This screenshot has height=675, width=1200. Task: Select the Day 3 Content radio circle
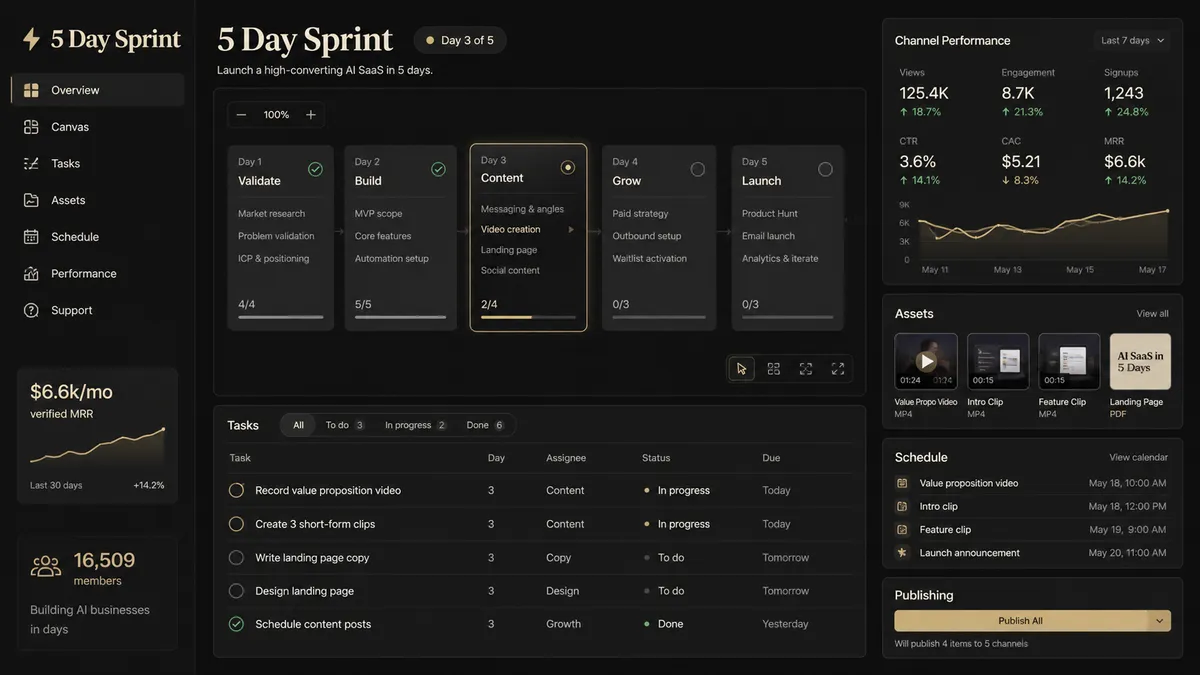click(568, 167)
